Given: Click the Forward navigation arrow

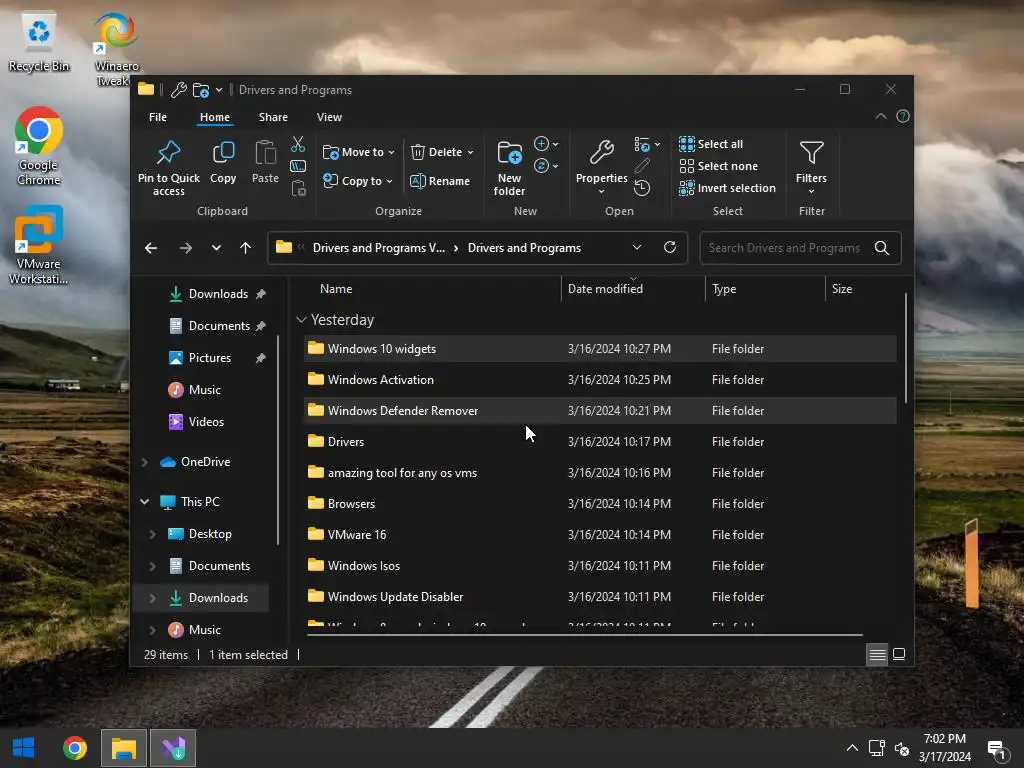Looking at the screenshot, I should click(185, 248).
